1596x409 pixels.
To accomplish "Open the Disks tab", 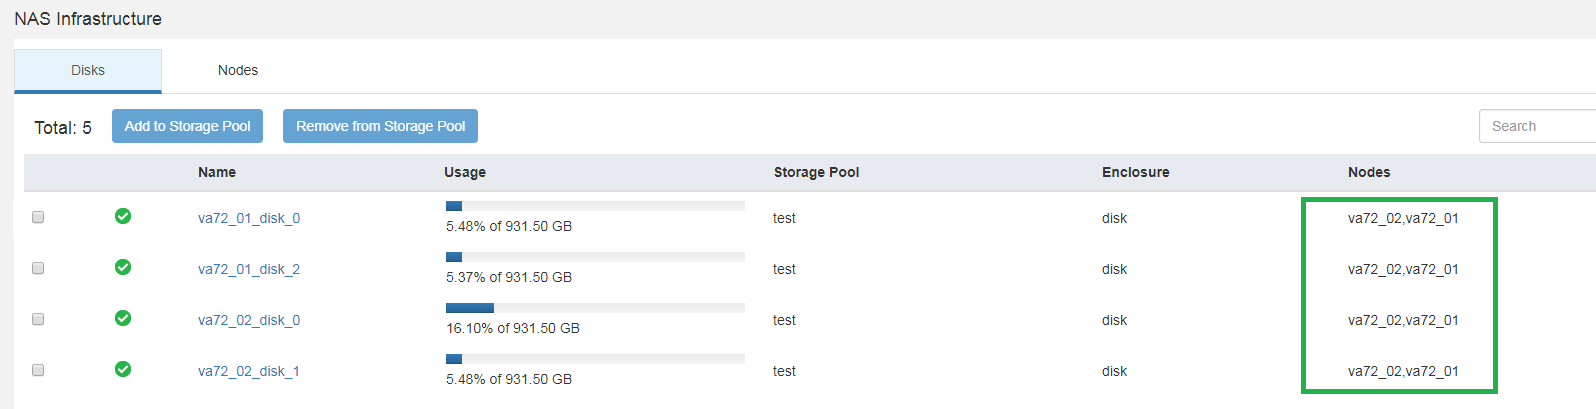I will tap(88, 70).
